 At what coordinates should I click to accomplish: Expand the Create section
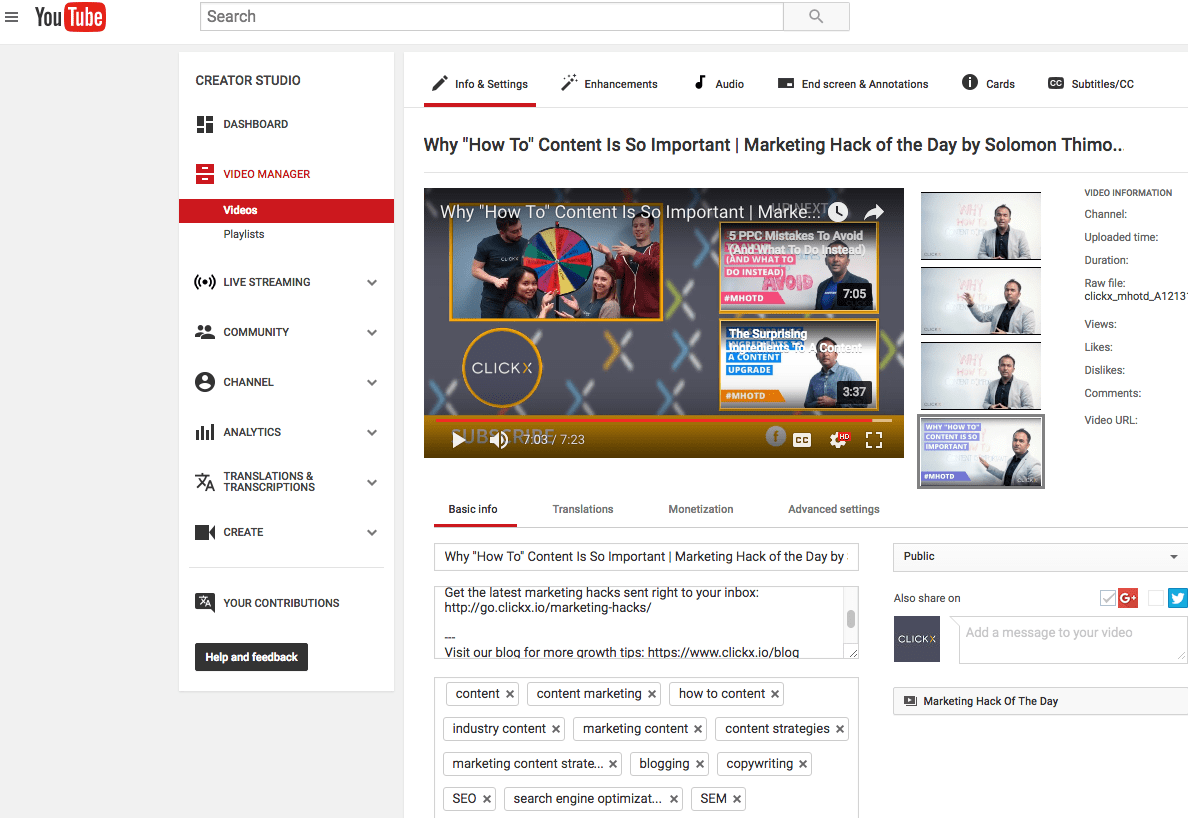(372, 532)
